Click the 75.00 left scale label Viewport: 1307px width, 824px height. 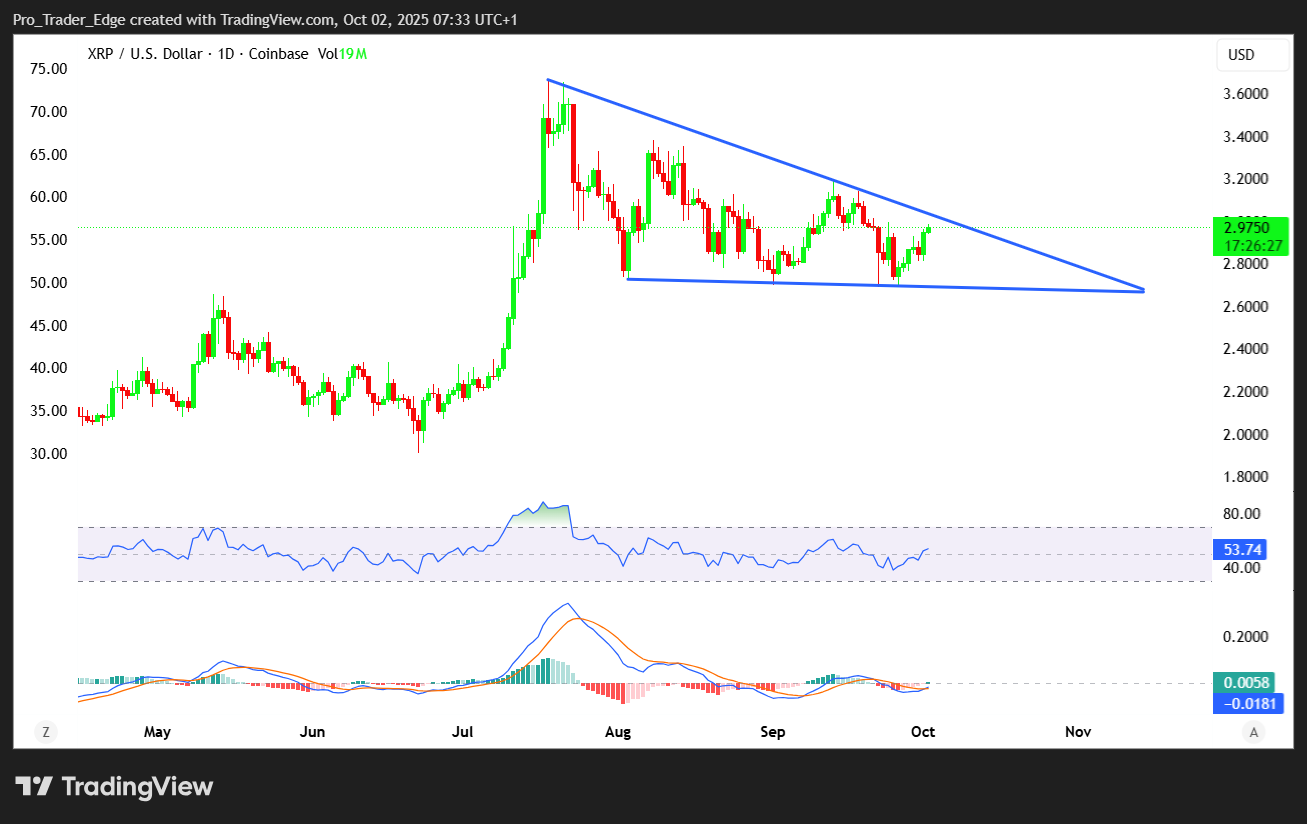pyautogui.click(x=48, y=69)
